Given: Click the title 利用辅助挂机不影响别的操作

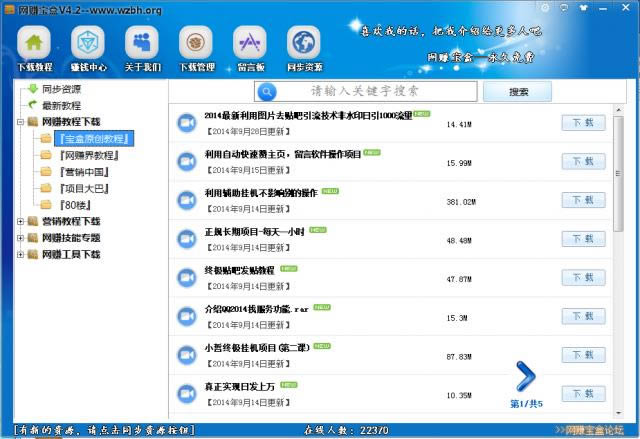Looking at the screenshot, I should 261,193.
